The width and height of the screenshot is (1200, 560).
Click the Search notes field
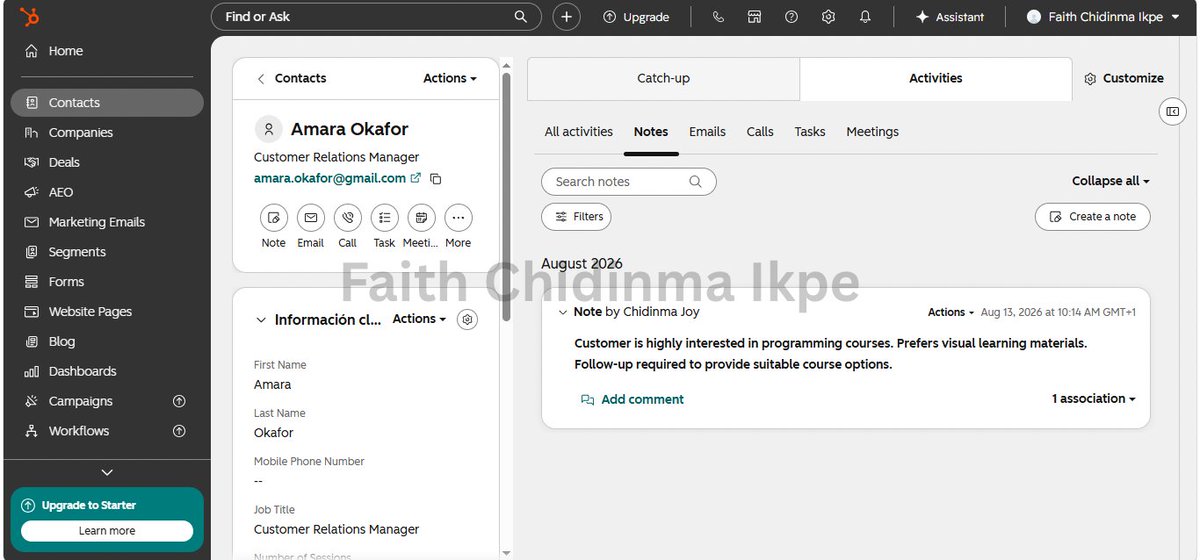pyautogui.click(x=629, y=182)
